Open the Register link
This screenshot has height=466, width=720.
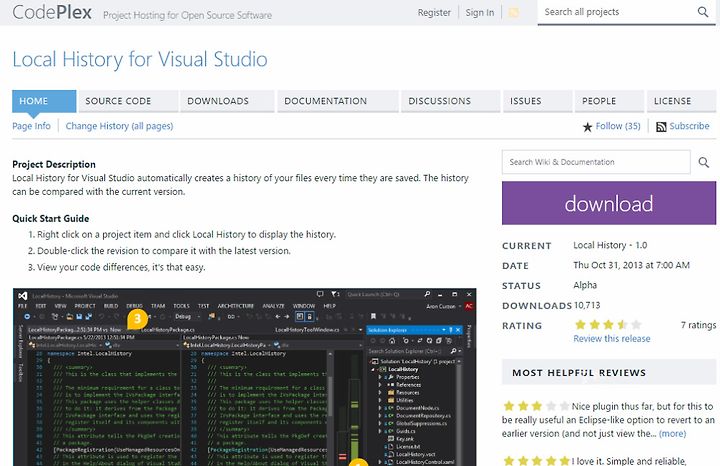(x=434, y=13)
